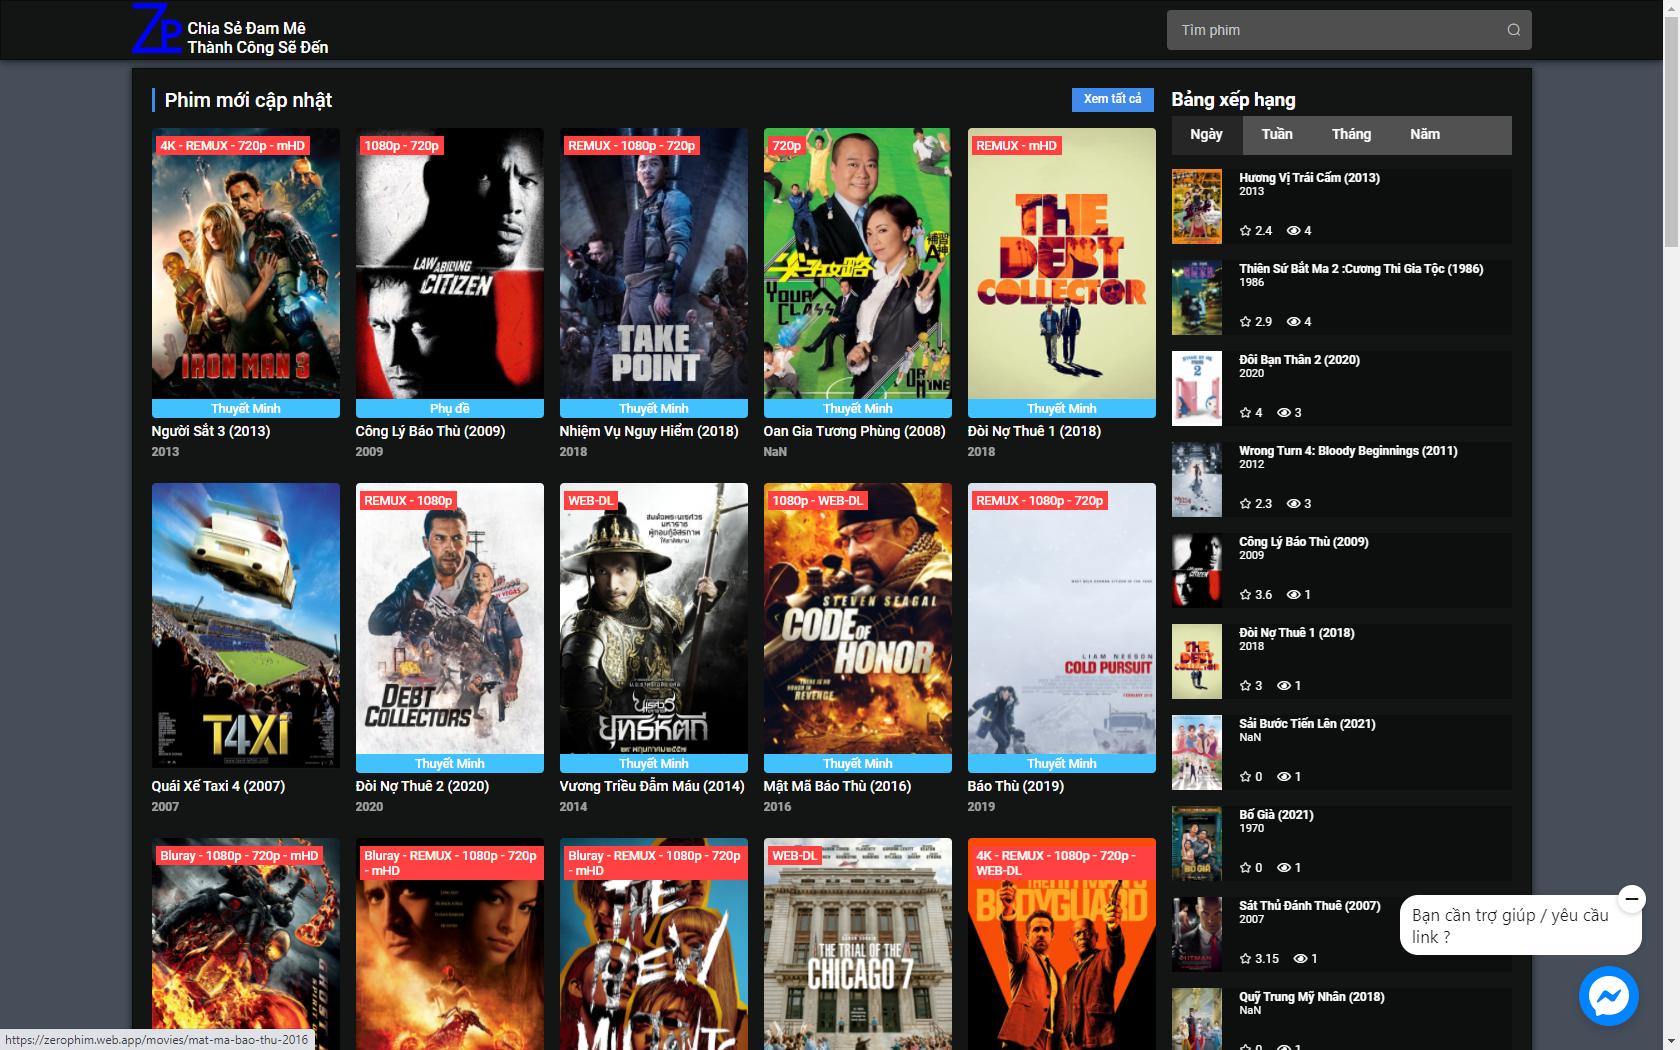Open the Take Point movie poster

tap(653, 263)
